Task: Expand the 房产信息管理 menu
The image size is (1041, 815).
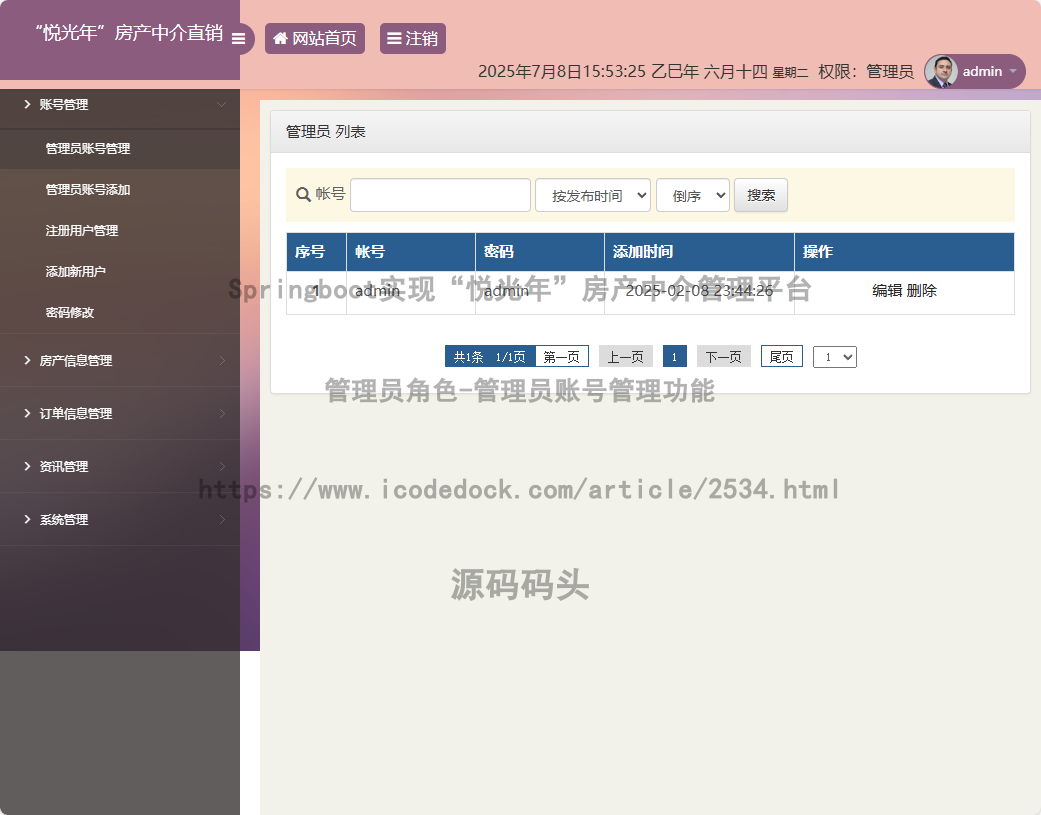Action: click(x=120, y=360)
